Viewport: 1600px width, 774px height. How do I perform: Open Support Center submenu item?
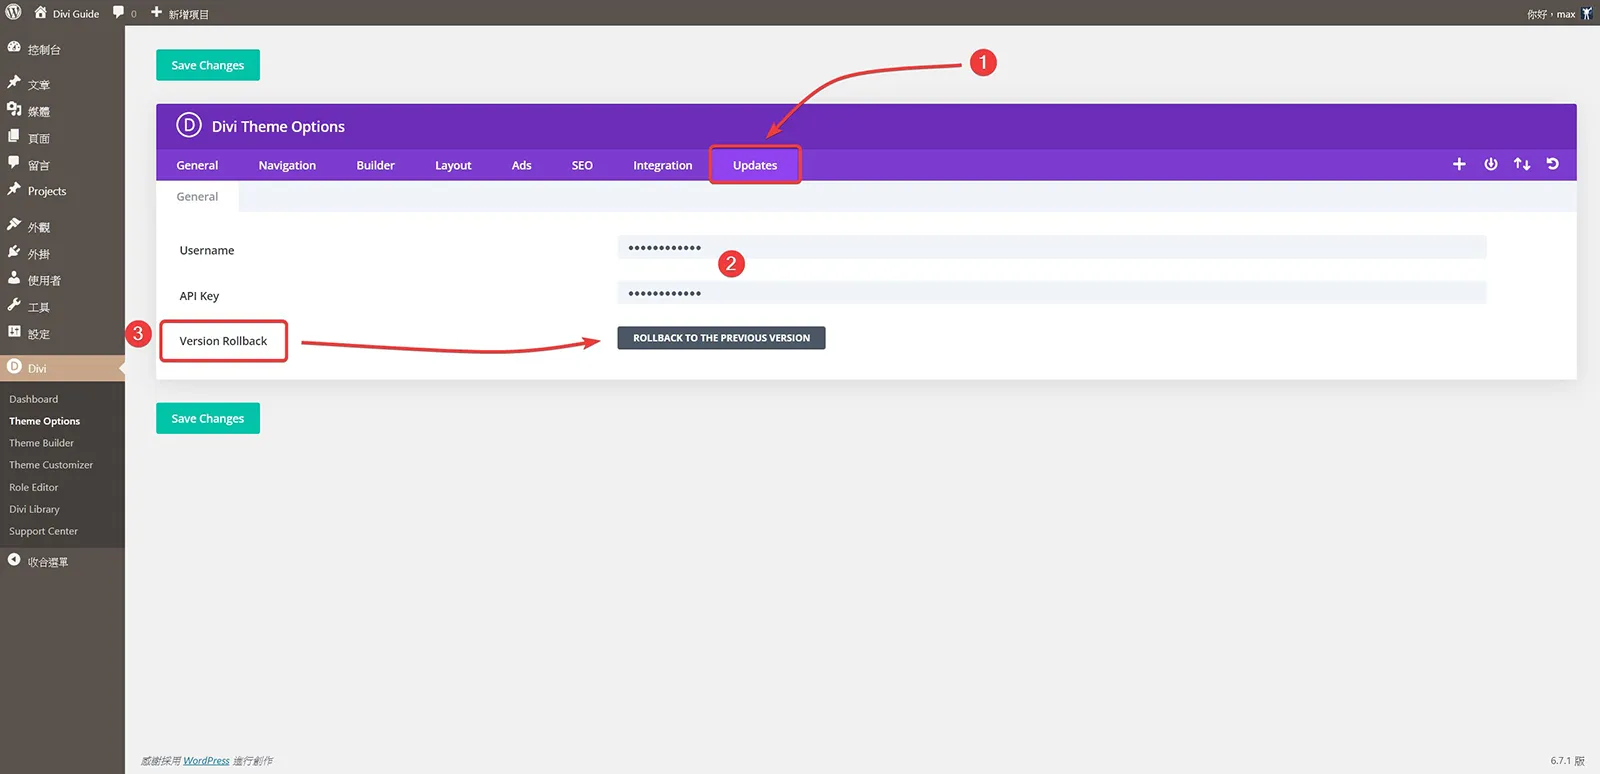point(44,531)
